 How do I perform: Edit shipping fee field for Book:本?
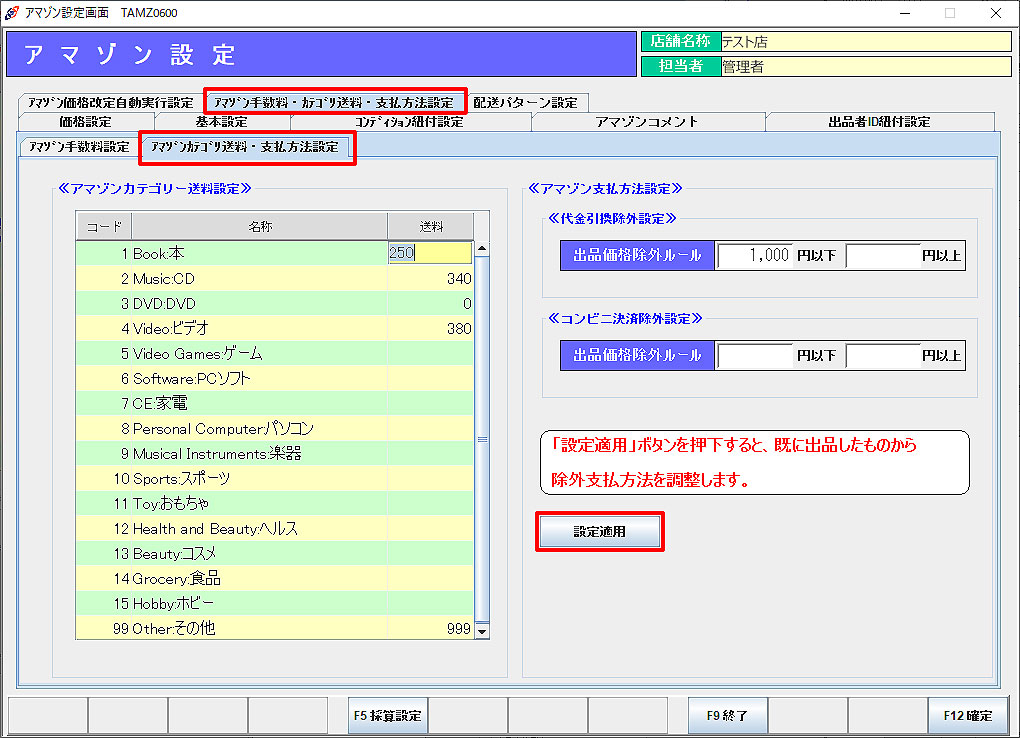coord(430,254)
